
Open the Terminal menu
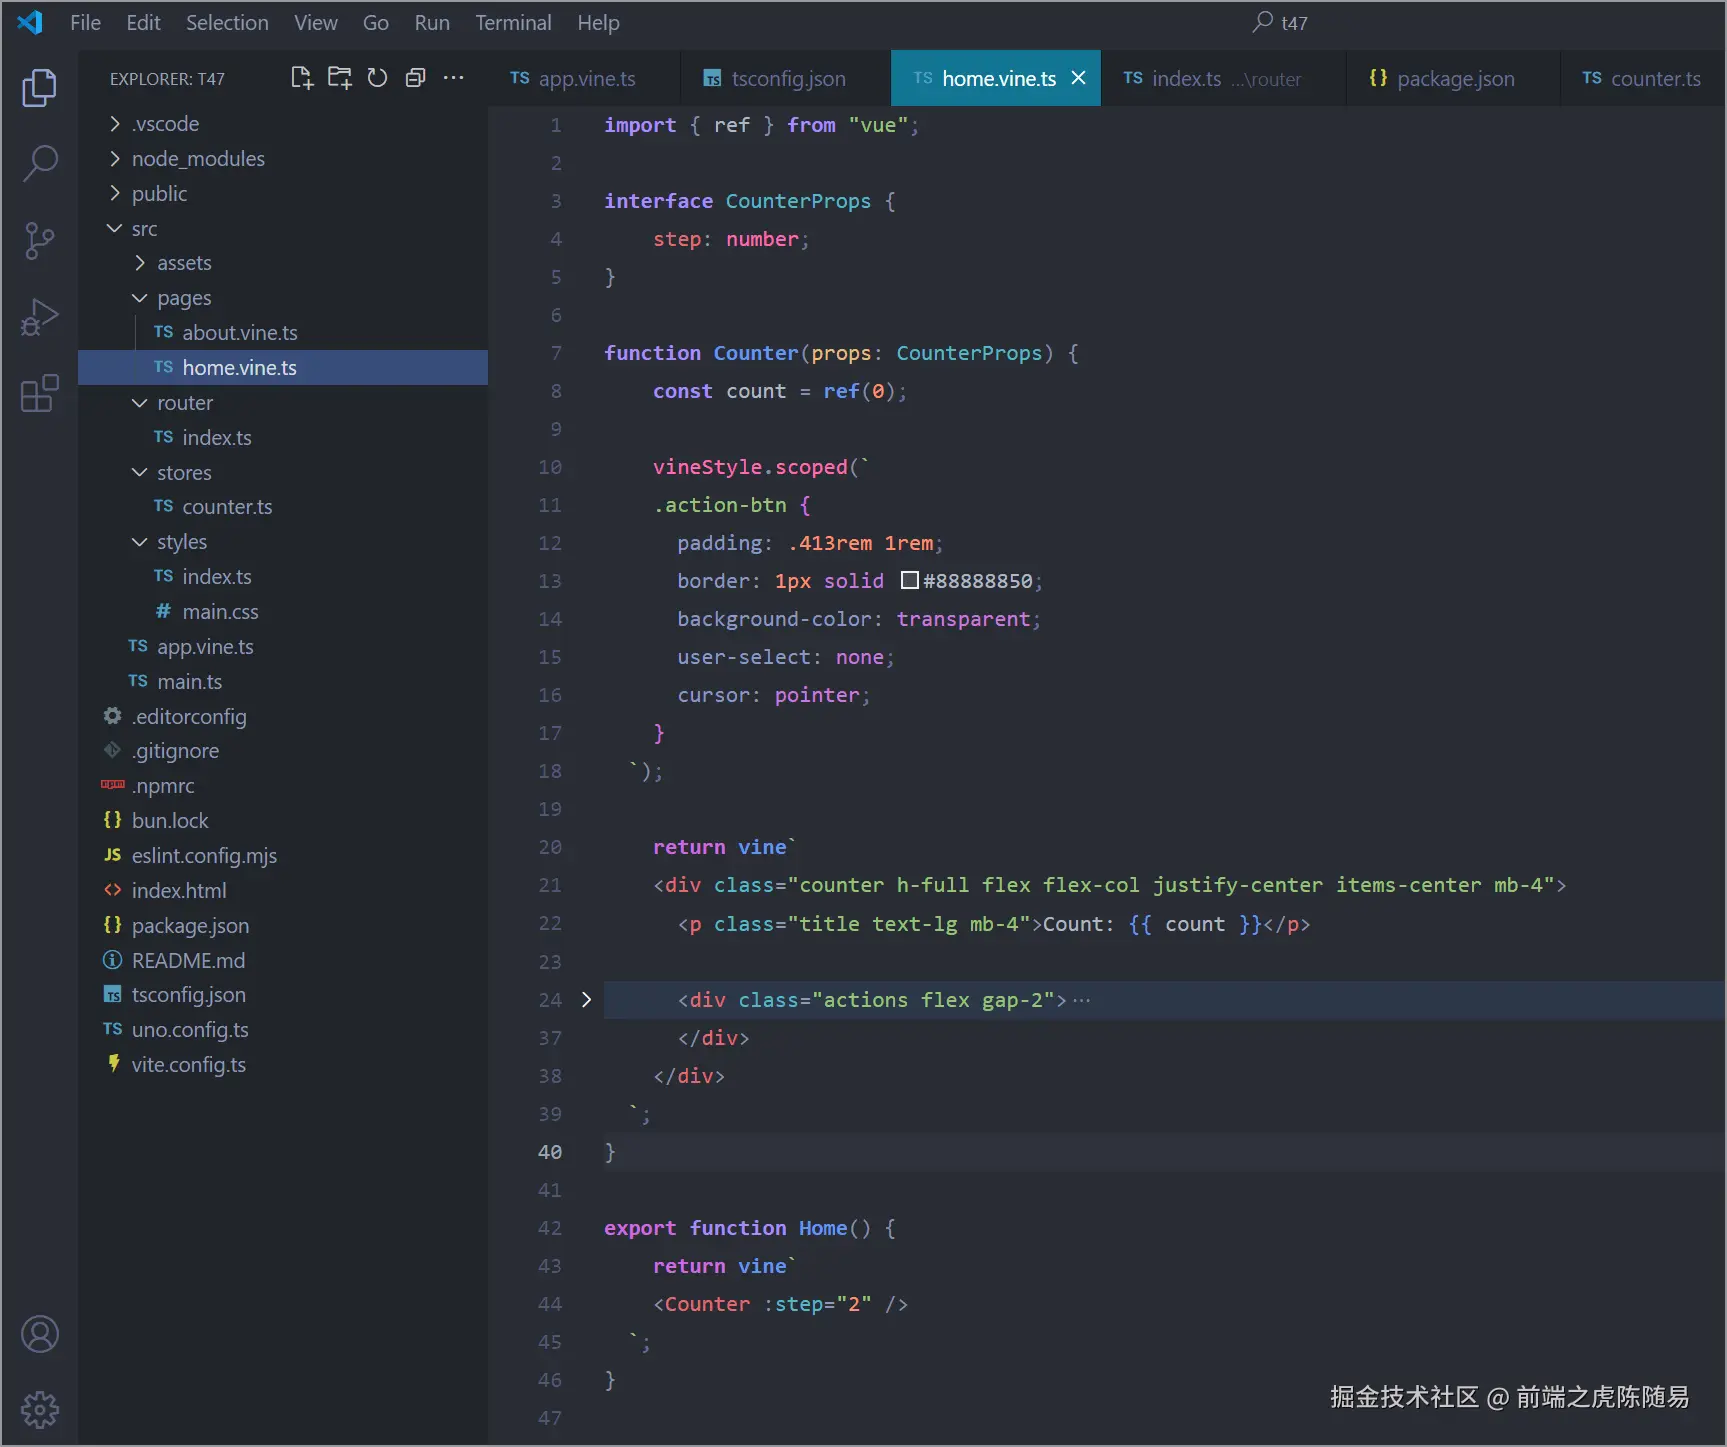[x=512, y=22]
